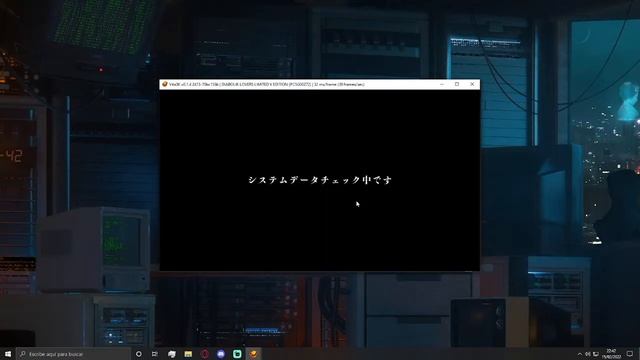Click the taskbar search box
Viewport: 640px width, 360px height.
point(73,354)
